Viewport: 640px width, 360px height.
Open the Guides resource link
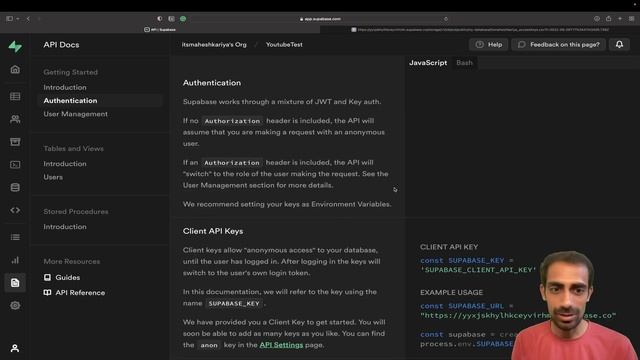(x=62, y=278)
